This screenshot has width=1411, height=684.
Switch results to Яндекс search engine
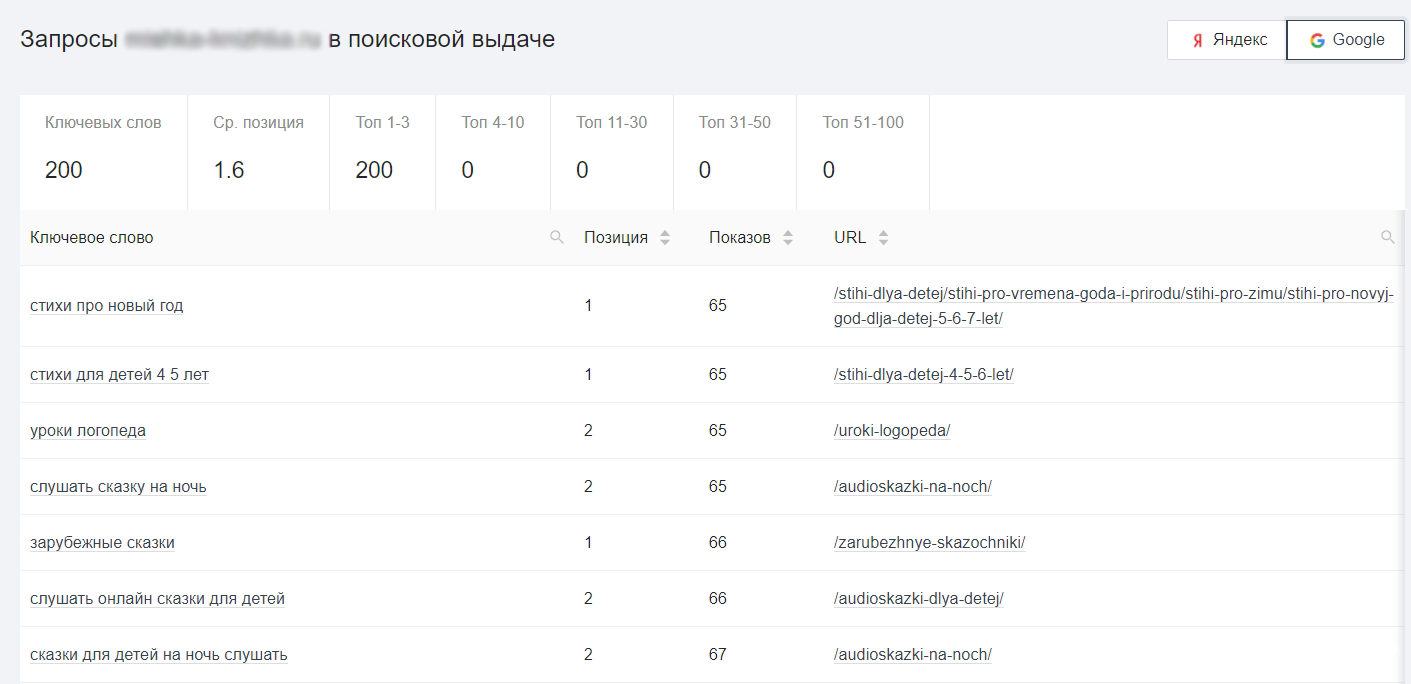1224,39
